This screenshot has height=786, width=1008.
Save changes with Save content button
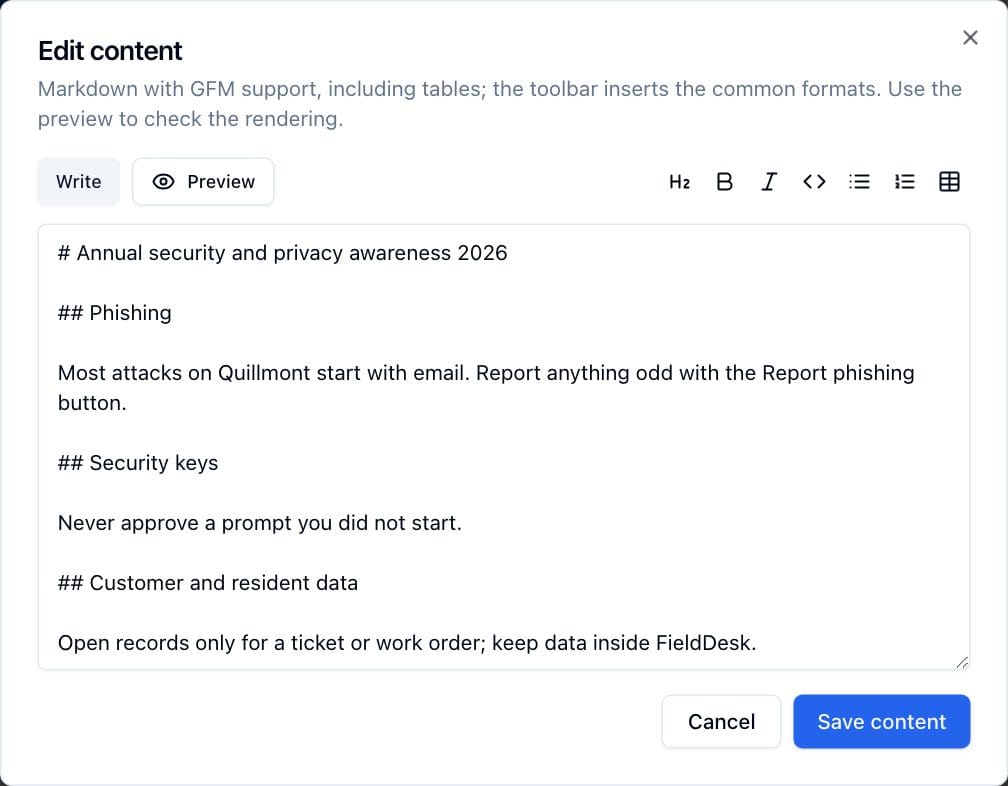[x=881, y=722]
